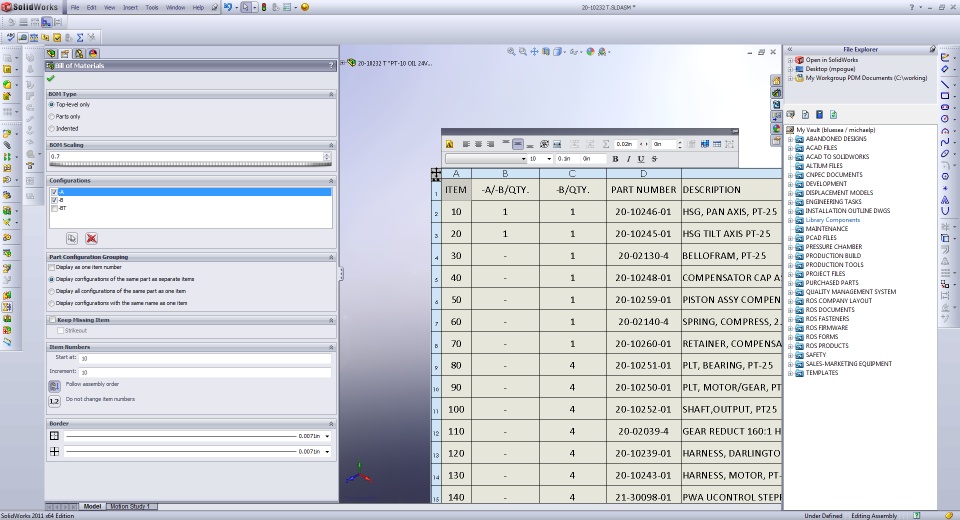Screen dimensions: 960x520
Task: Toggle bold formatting in table toolbar
Action: point(615,159)
